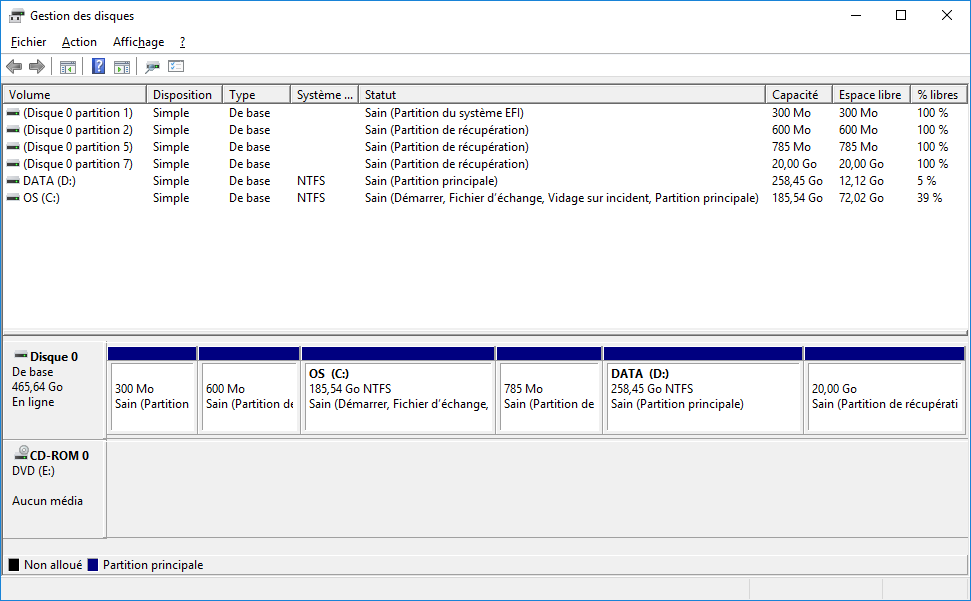971x601 pixels.
Task: Click the drive icon next to DATA (D:)
Action: point(12,181)
